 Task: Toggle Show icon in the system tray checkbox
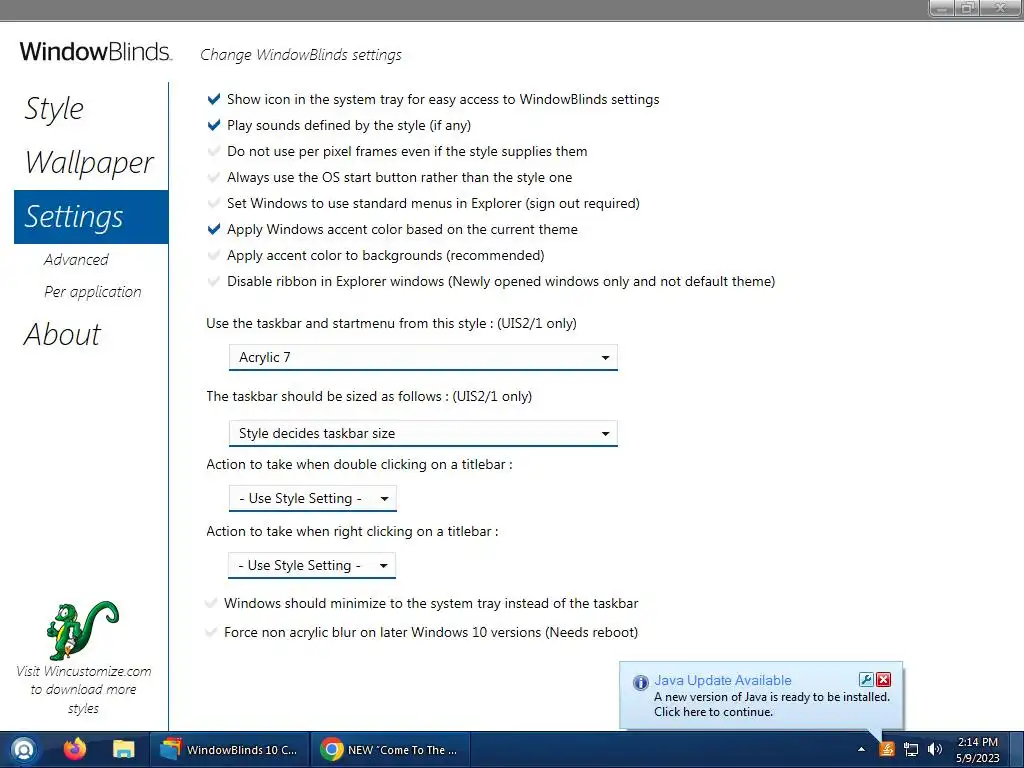[x=214, y=99]
